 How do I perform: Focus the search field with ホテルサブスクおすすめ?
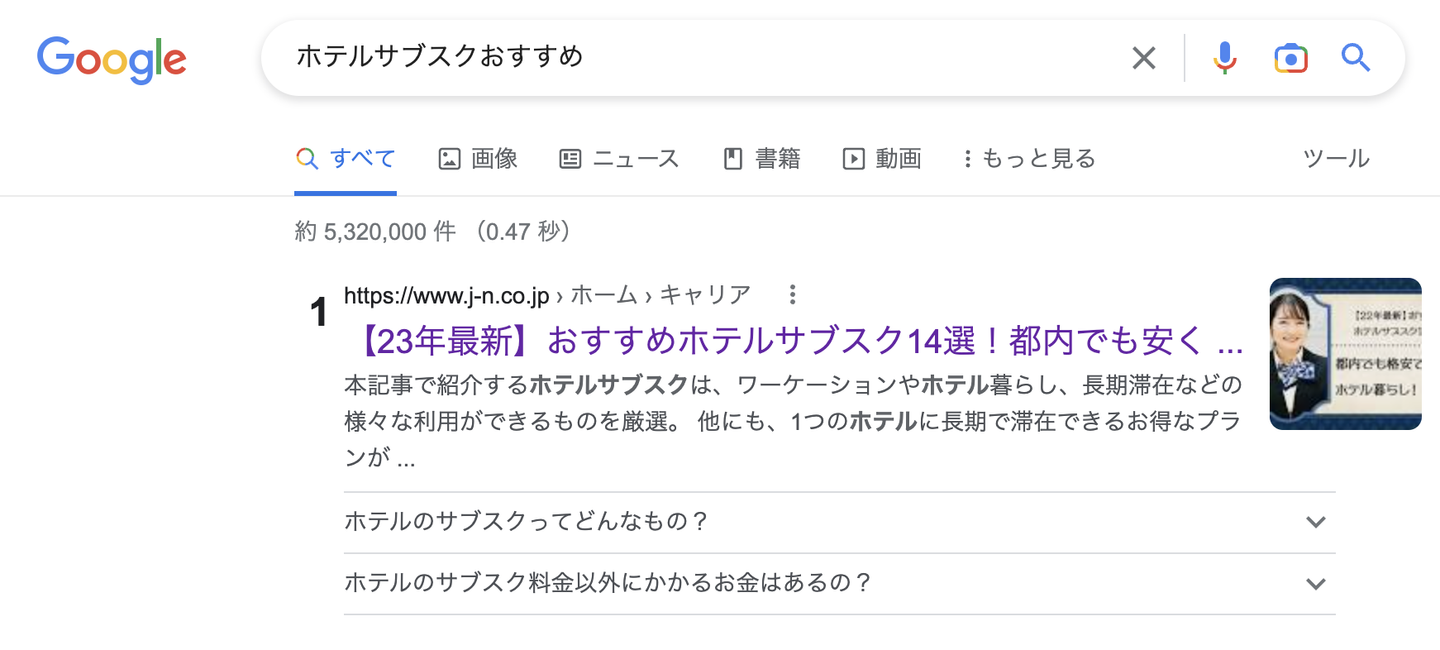pos(700,57)
